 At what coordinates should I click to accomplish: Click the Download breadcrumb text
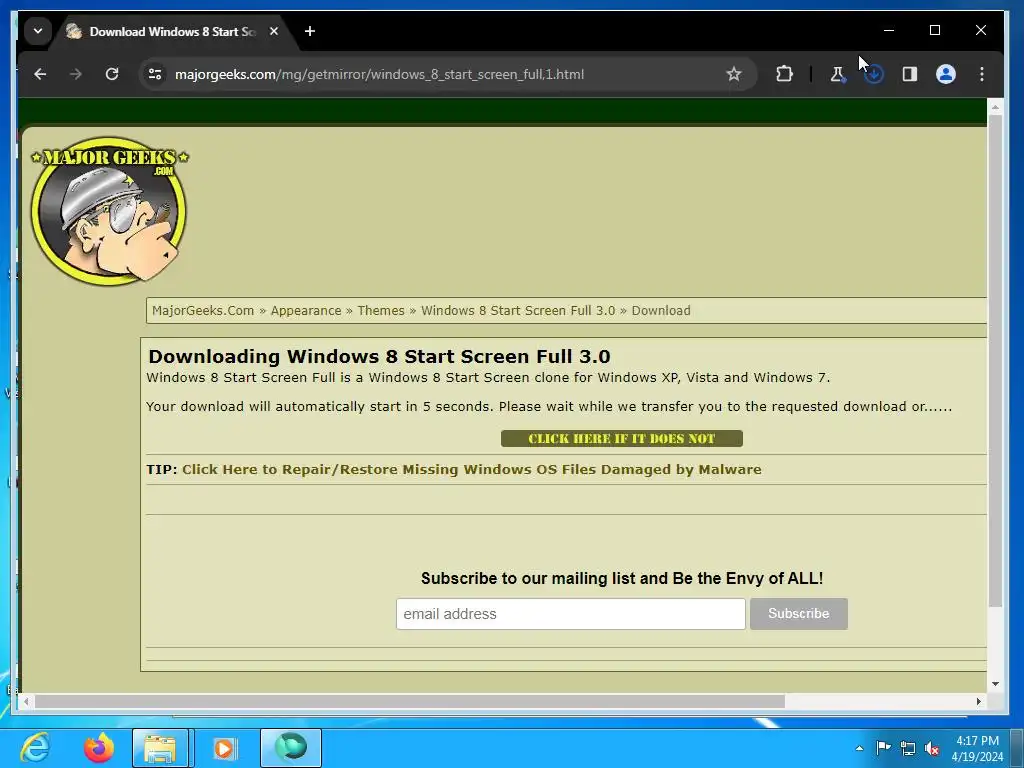point(661,311)
